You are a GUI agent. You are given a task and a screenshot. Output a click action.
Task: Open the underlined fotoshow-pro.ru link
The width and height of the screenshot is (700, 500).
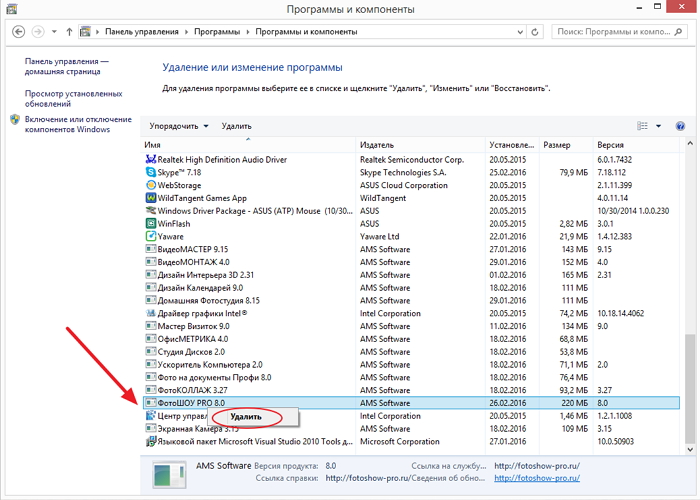coord(537,478)
